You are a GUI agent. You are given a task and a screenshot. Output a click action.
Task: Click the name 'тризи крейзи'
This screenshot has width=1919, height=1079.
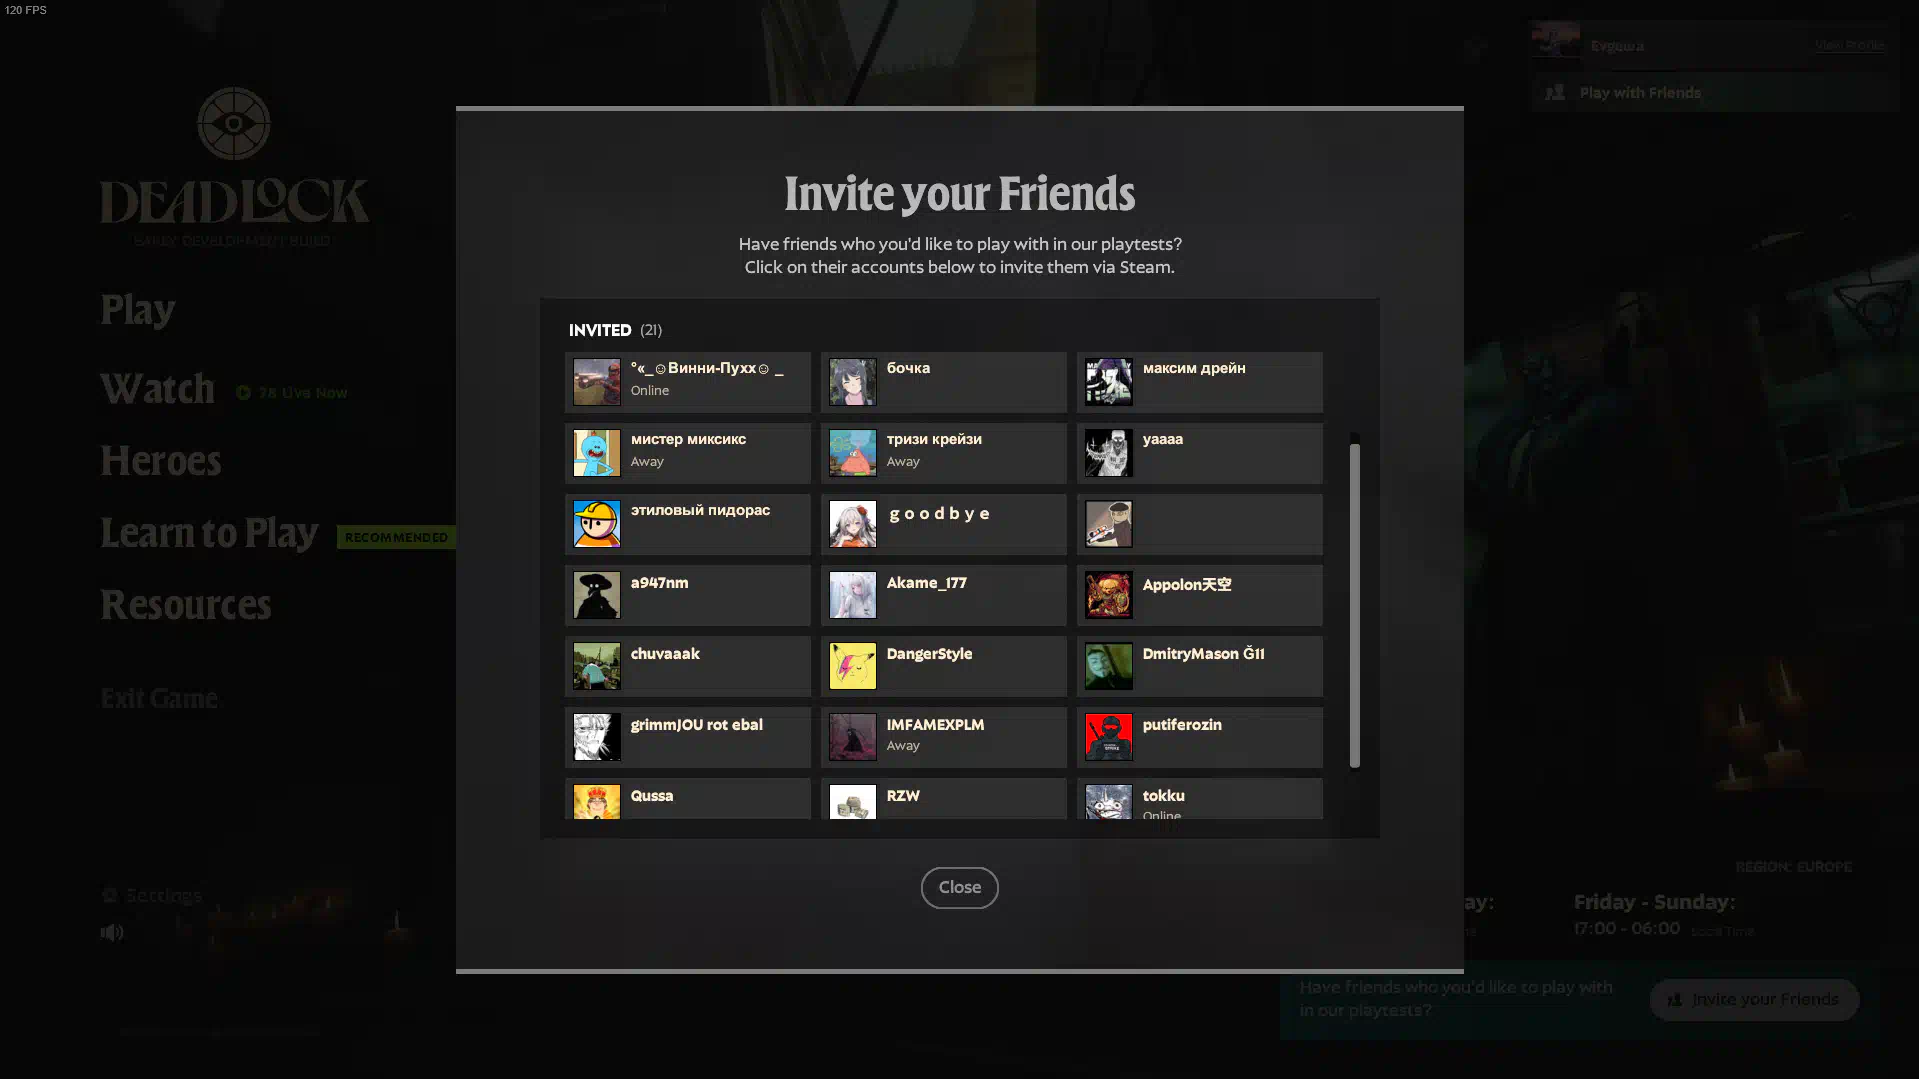[934, 439]
